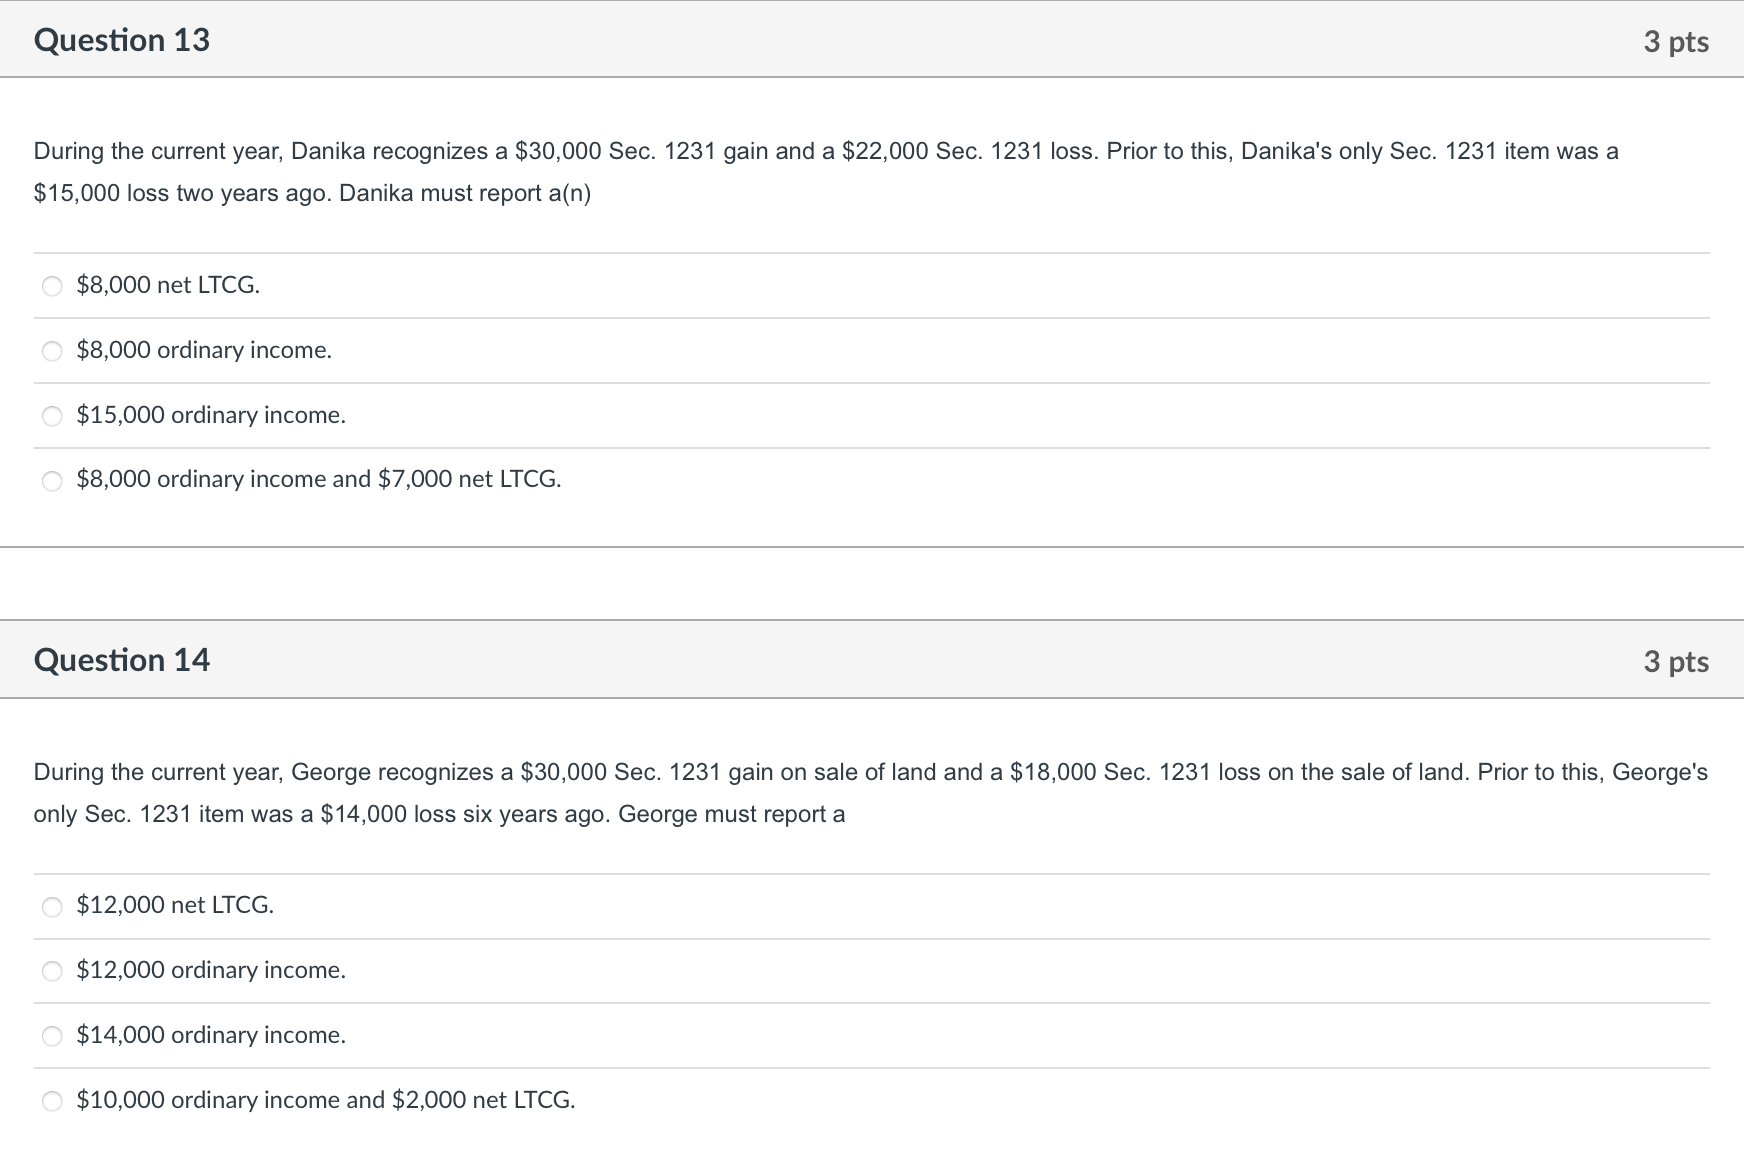Click the "Question 14" heading
Screen dimensions: 1744x1166
tap(122, 660)
